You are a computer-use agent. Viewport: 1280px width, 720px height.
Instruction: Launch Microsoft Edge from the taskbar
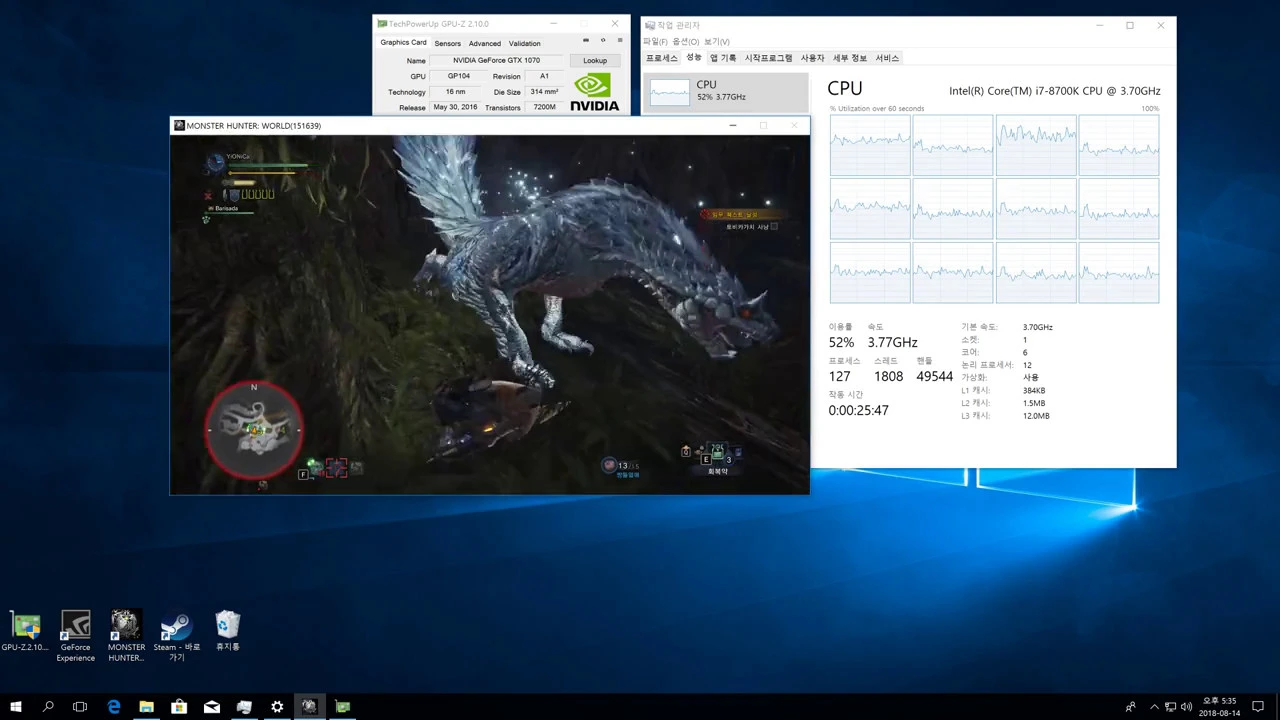point(114,707)
